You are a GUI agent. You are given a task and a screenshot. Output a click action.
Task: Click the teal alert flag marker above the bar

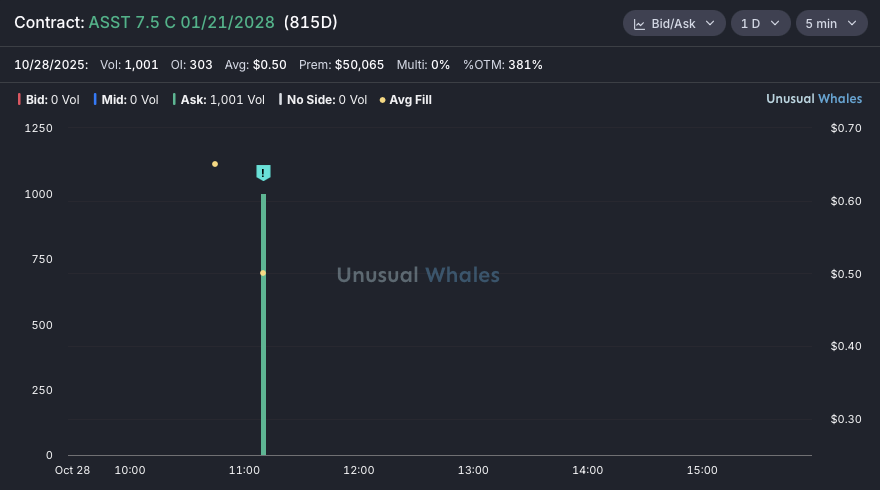[263, 172]
